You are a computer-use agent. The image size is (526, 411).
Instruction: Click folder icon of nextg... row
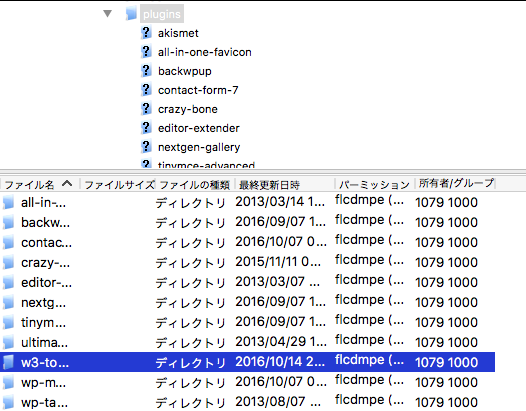(8, 302)
